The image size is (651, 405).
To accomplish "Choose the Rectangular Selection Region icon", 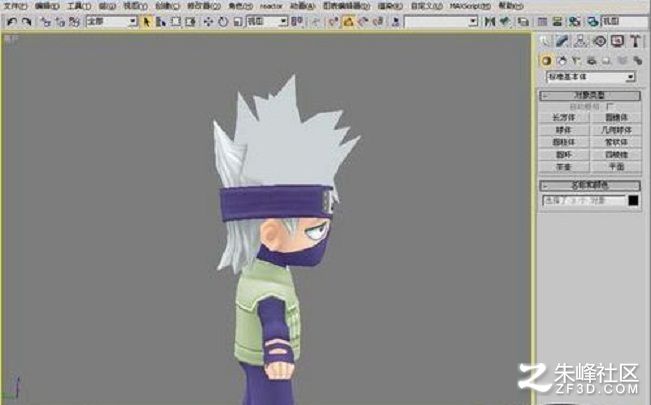I will (x=176, y=22).
